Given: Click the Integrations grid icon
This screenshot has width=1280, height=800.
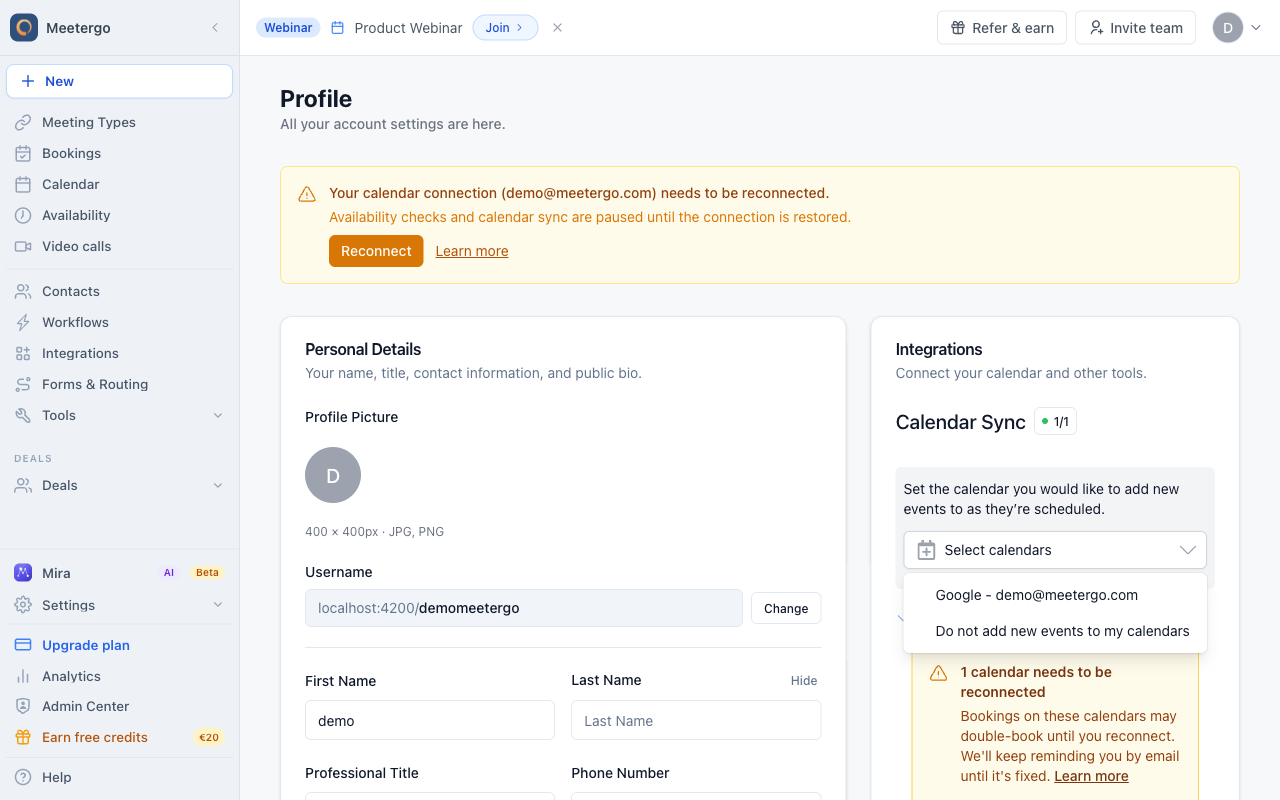Looking at the screenshot, I should click(23, 353).
